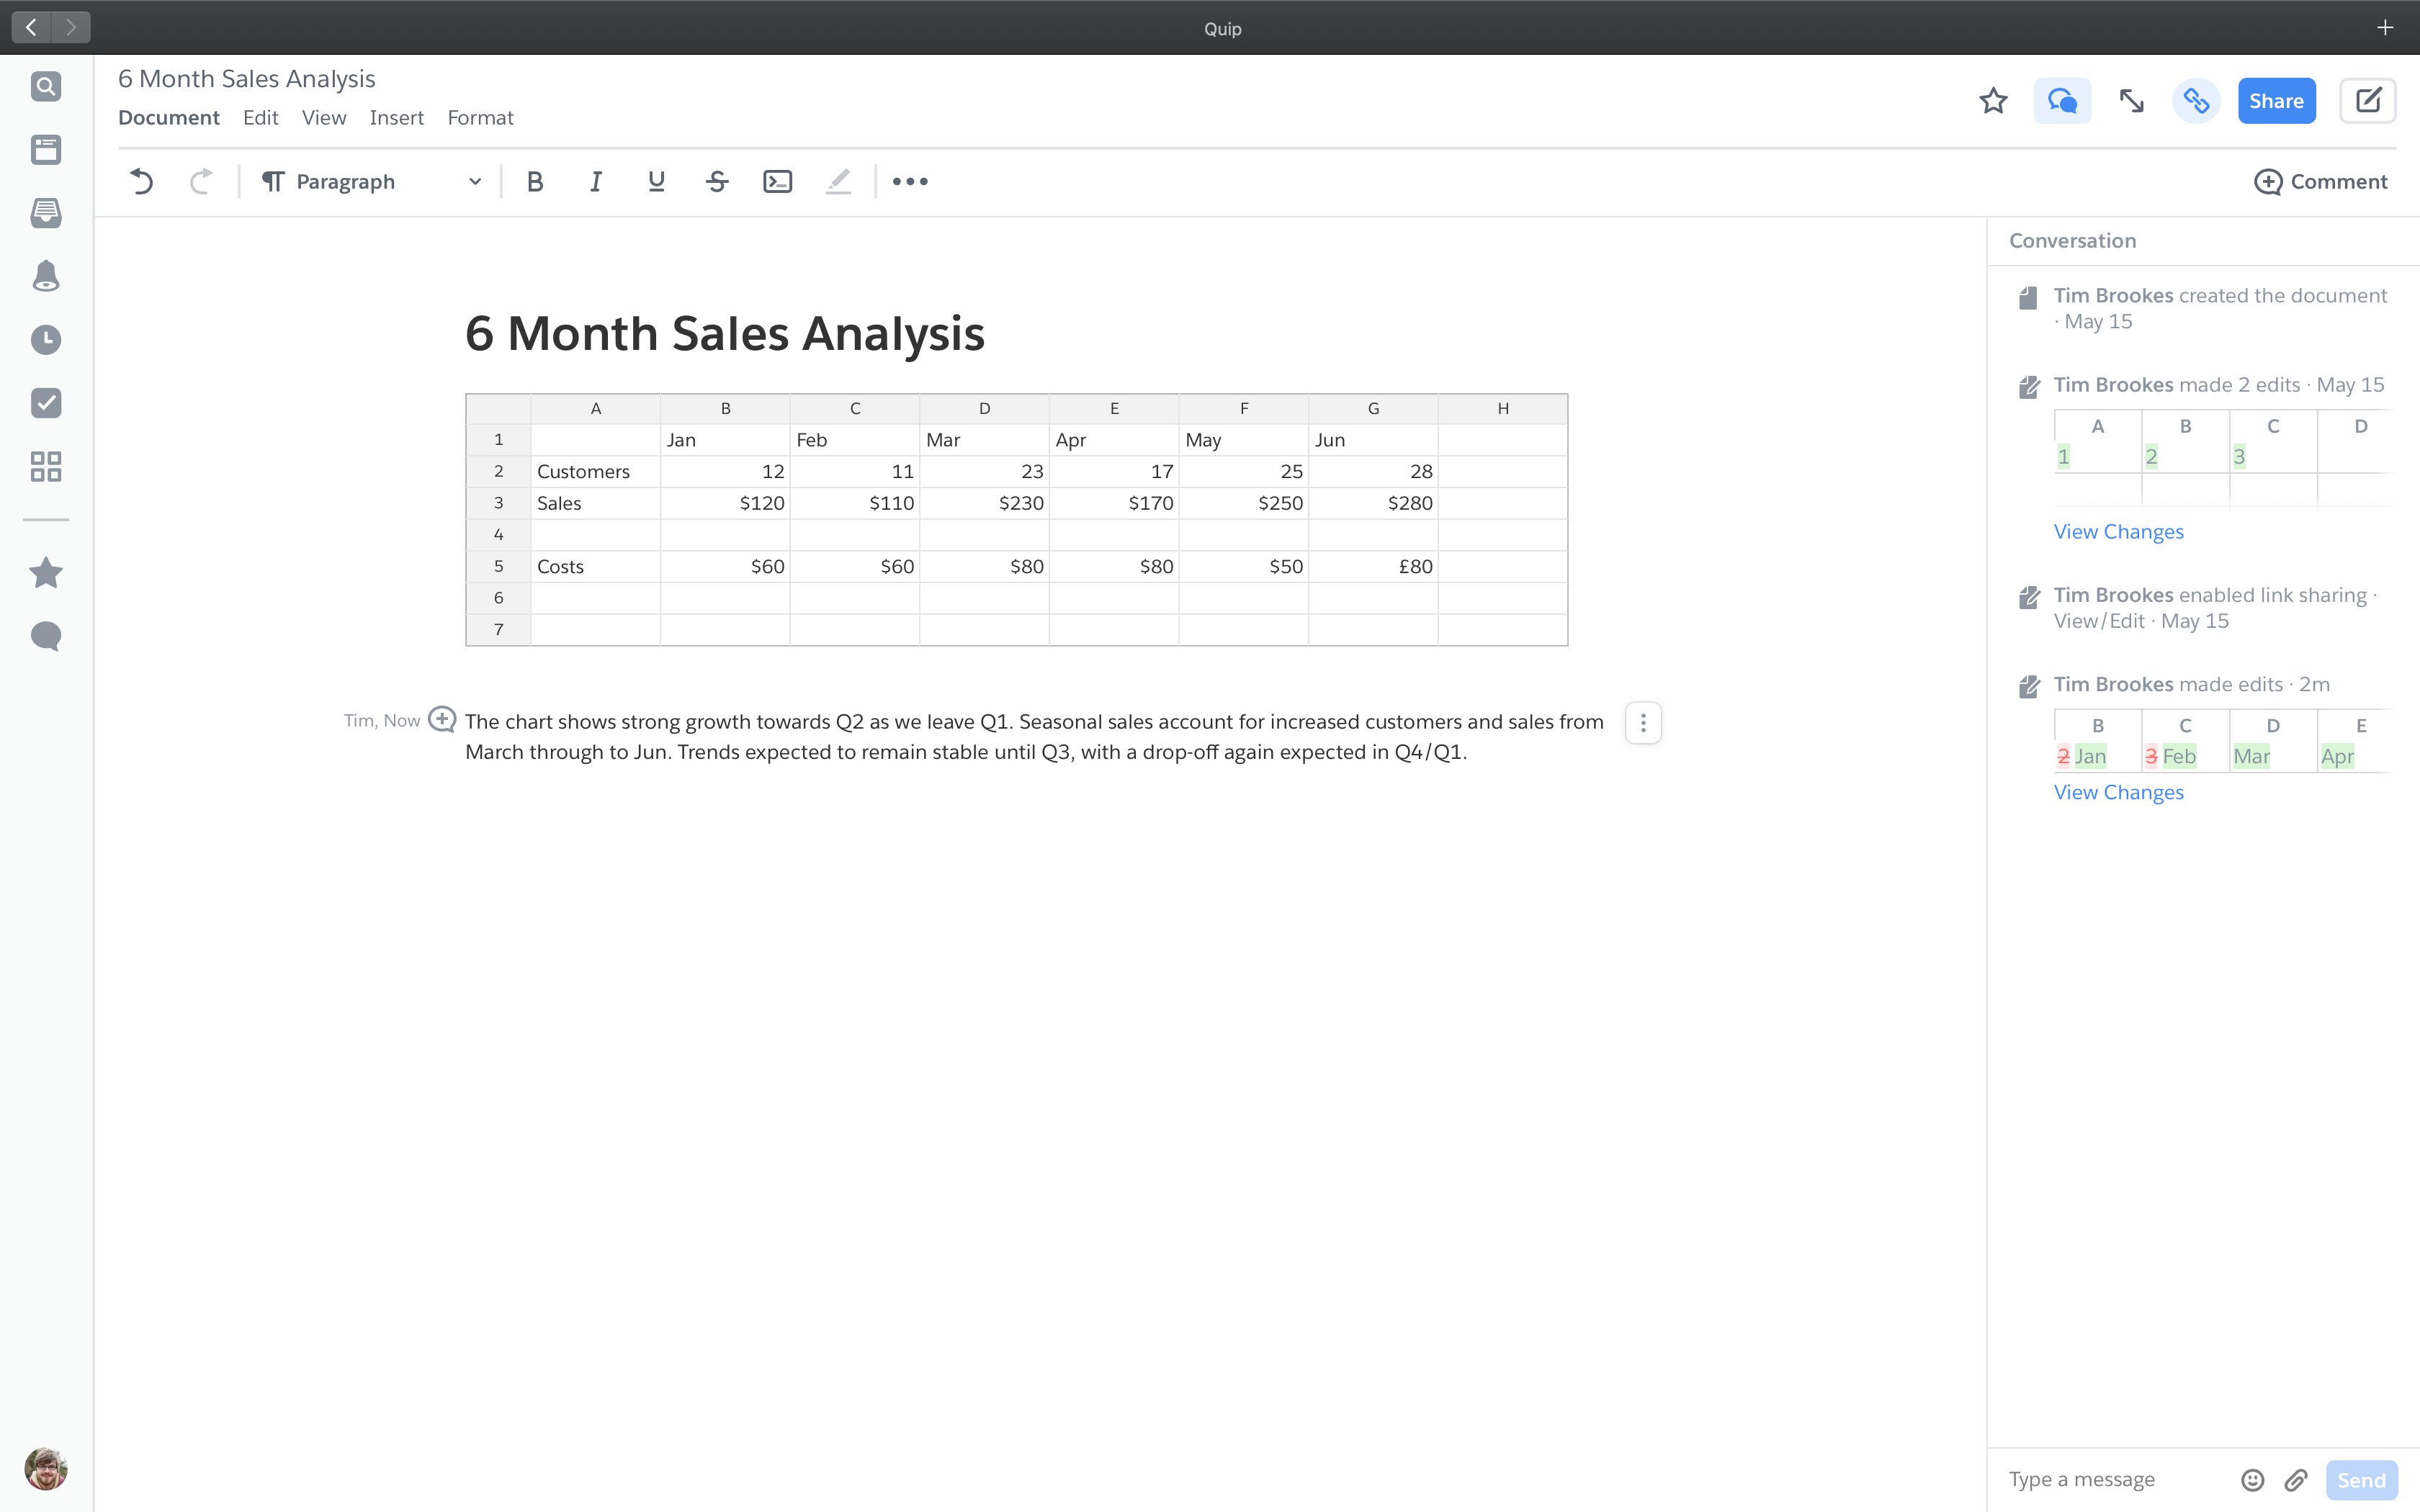This screenshot has height=1512, width=2420.
Task: Open the search icon in sidebar
Action: [46, 87]
